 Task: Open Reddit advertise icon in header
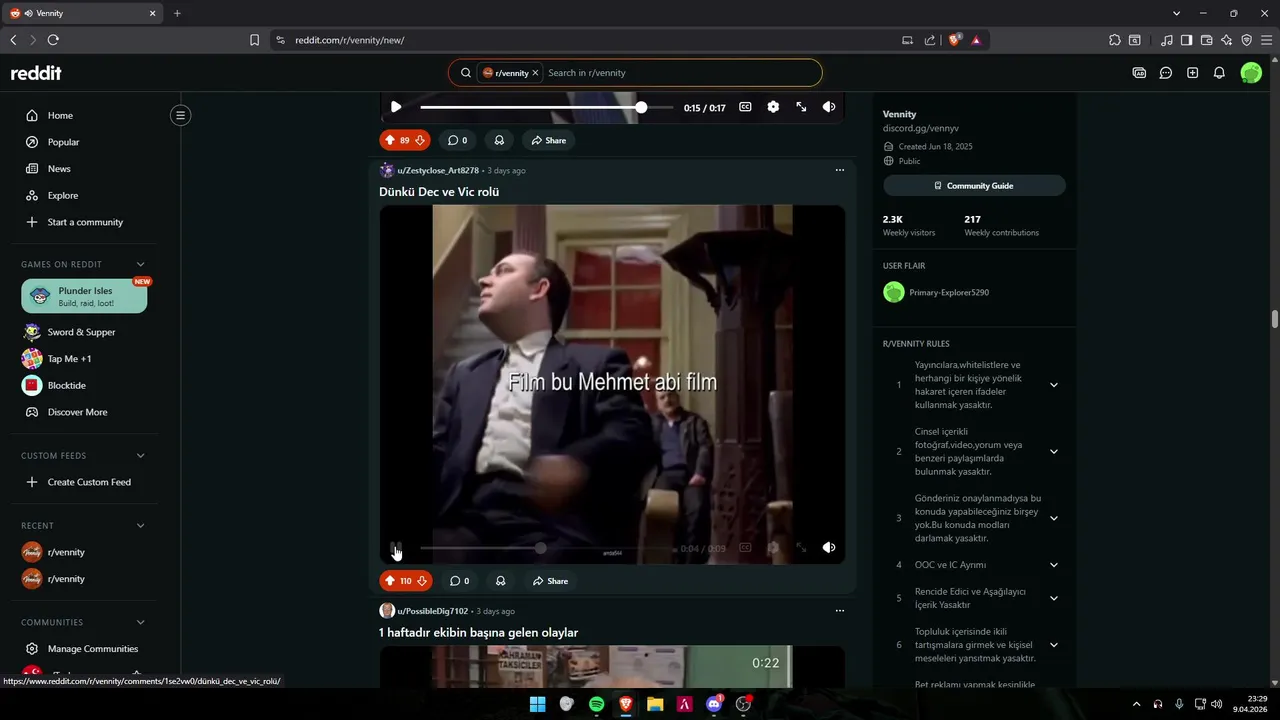tap(1139, 73)
